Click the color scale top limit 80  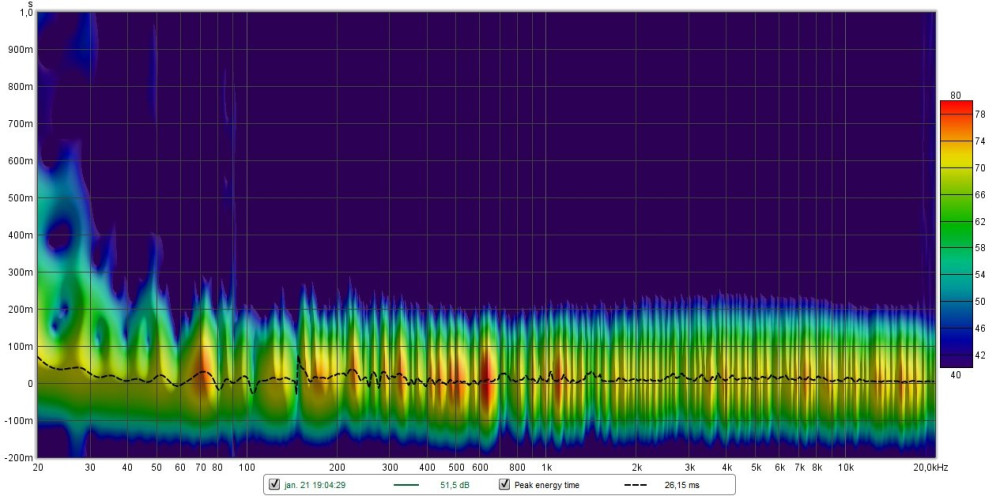[955, 95]
